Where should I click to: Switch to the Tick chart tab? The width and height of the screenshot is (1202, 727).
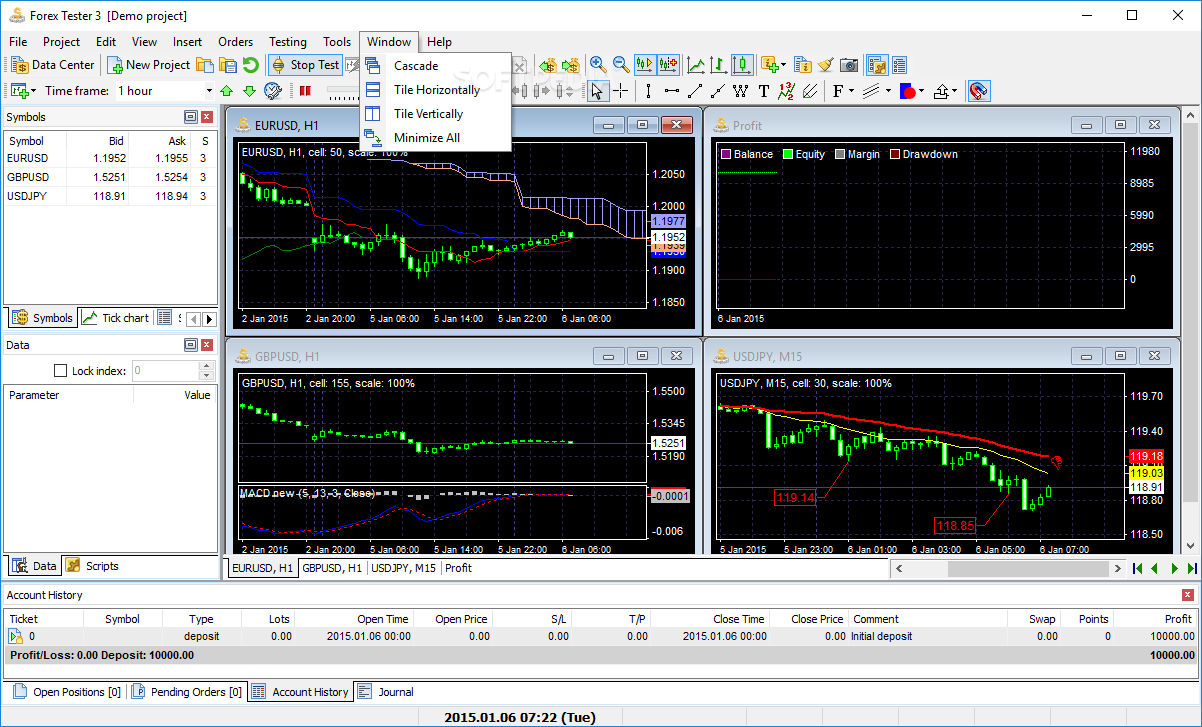point(116,318)
